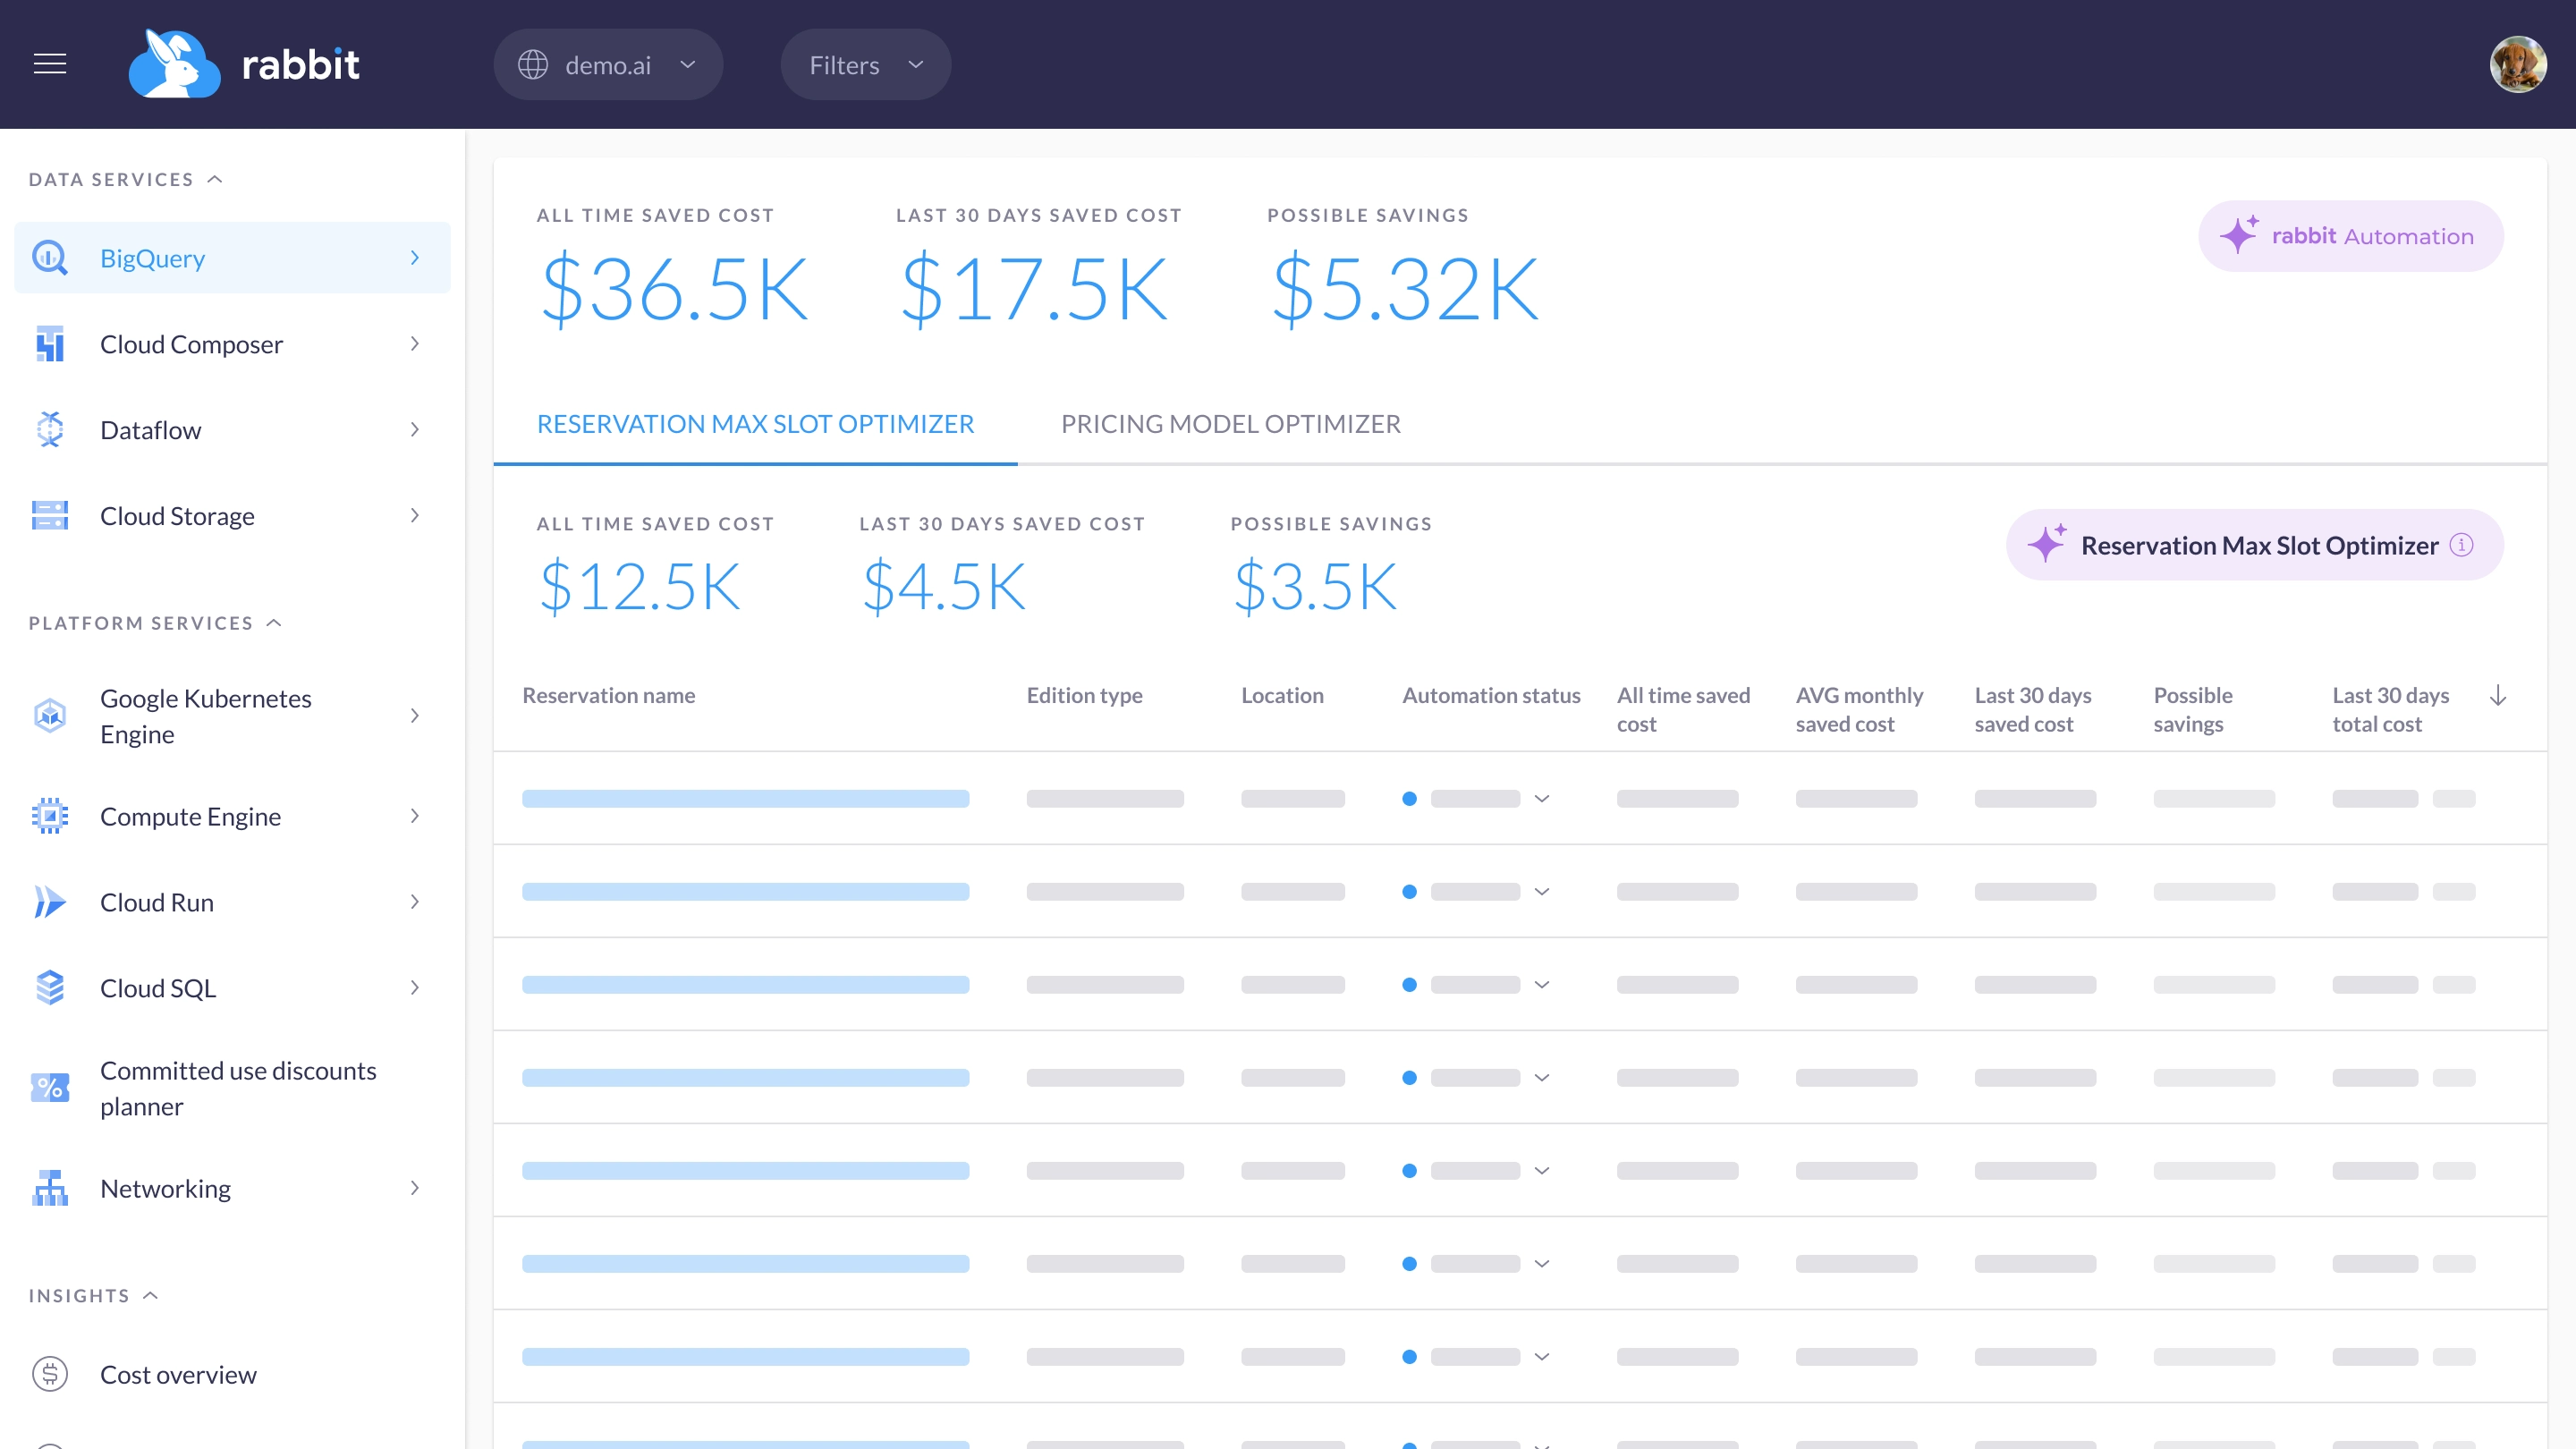Expand the Compute Engine chevron
This screenshot has height=1449, width=2576.
(x=414, y=816)
